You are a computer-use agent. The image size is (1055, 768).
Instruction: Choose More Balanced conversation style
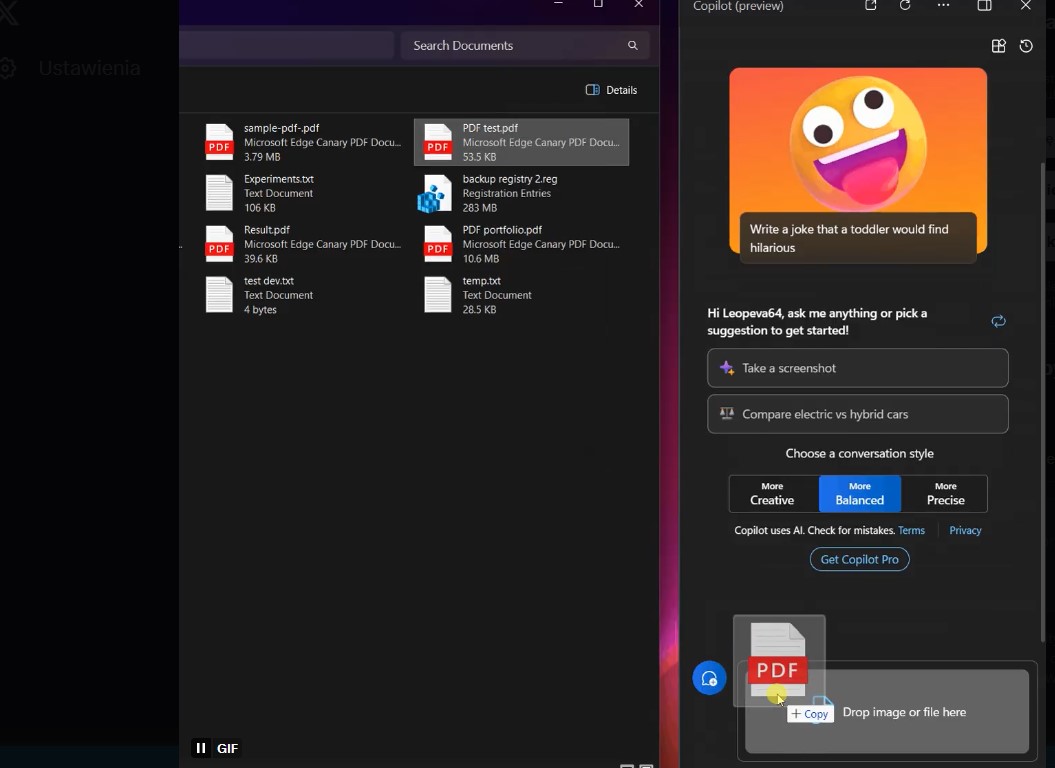859,494
